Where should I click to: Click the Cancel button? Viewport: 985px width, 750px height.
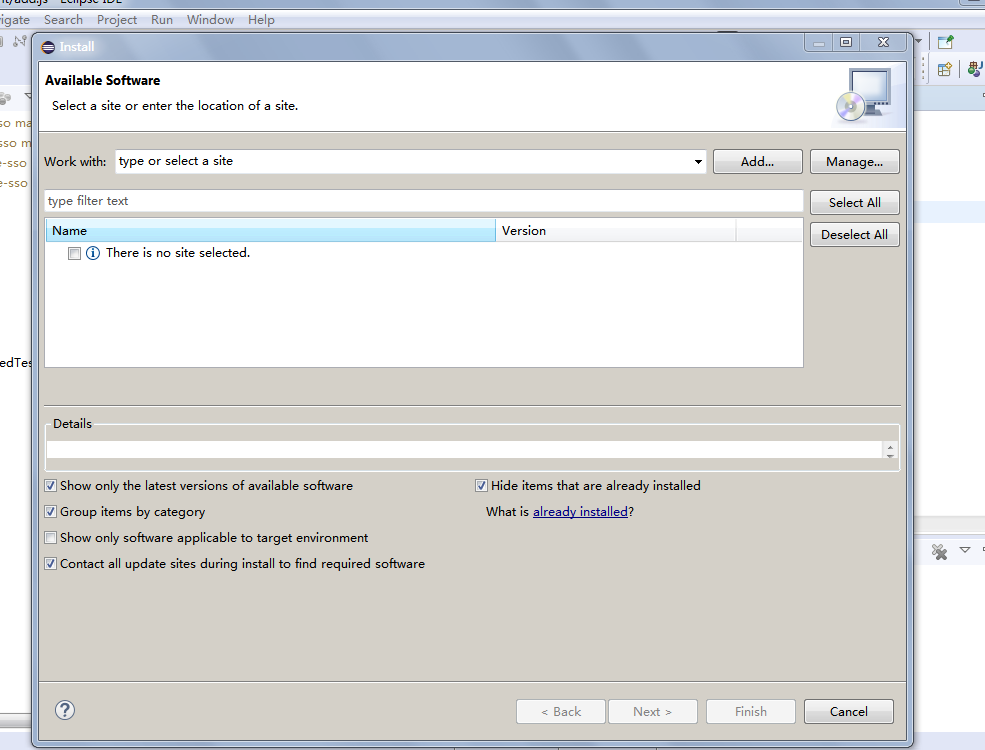(849, 711)
